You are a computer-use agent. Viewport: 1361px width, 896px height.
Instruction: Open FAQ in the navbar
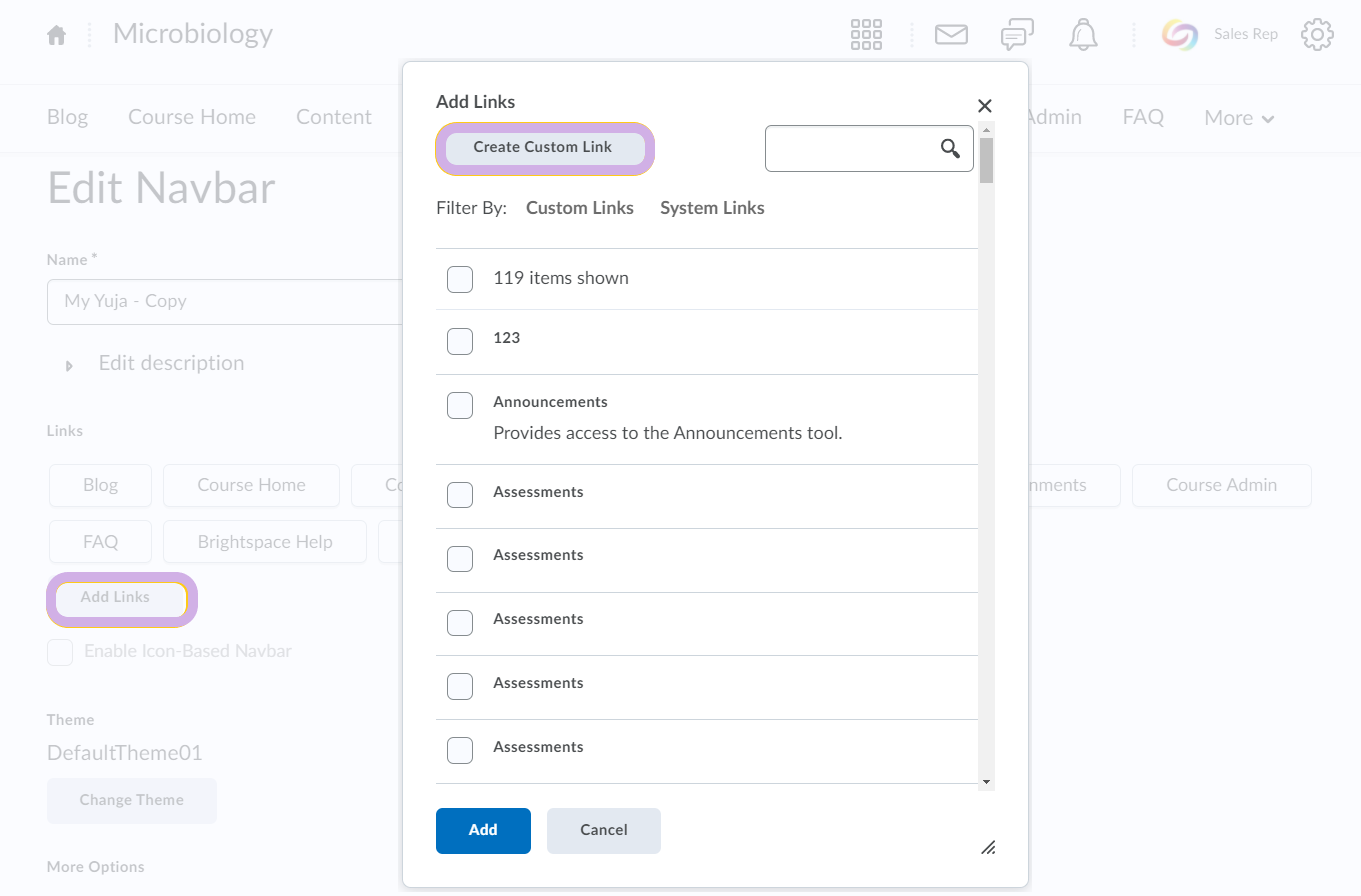[x=1143, y=117]
